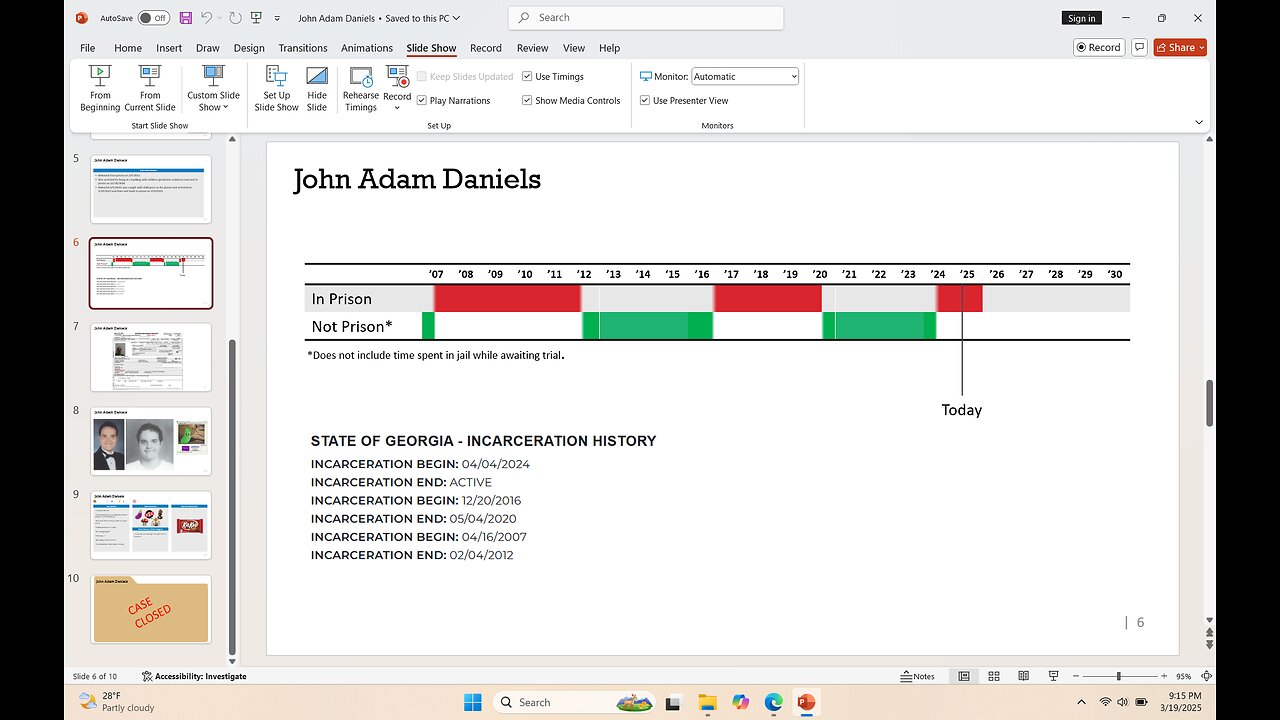Viewport: 1280px width, 720px height.
Task: Click Accessibility: Investigate in status bar
Action: click(x=194, y=676)
